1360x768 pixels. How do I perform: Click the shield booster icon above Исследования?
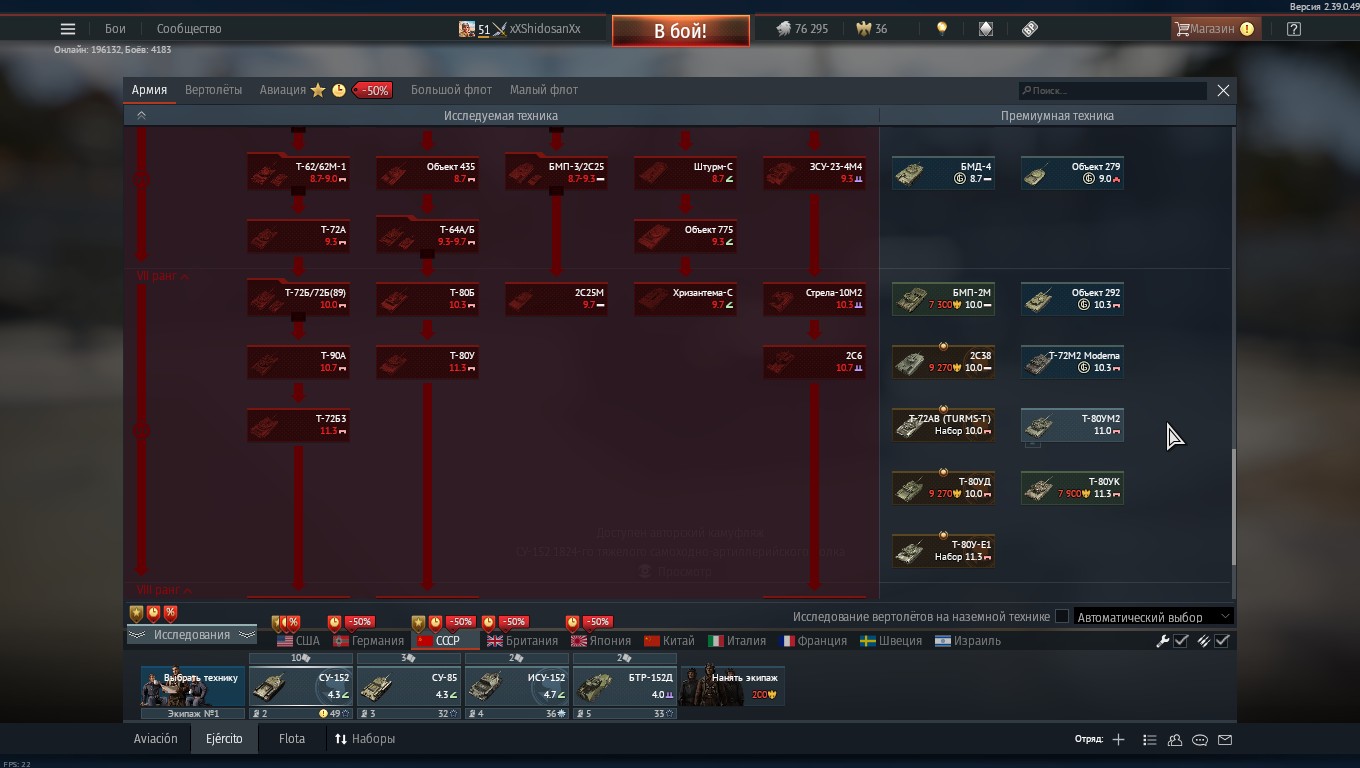click(x=137, y=613)
